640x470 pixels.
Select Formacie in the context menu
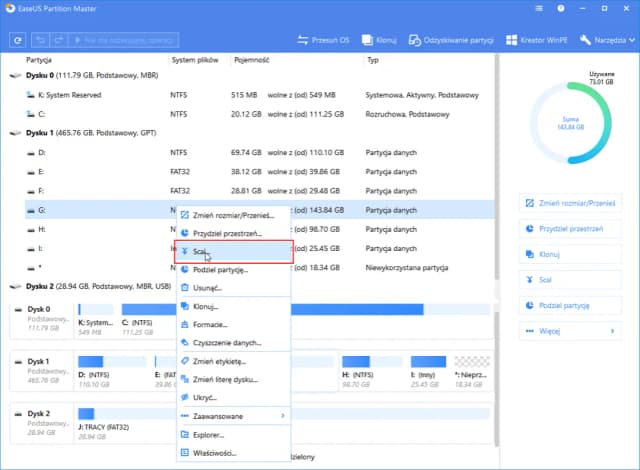212,324
